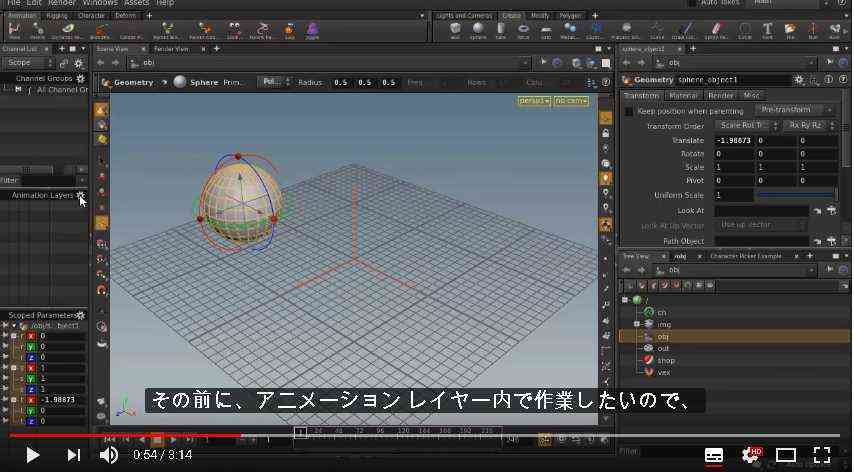The height and width of the screenshot is (472, 854).
Task: Select the Metaball tool in the Create shelf
Action: pos(570,30)
